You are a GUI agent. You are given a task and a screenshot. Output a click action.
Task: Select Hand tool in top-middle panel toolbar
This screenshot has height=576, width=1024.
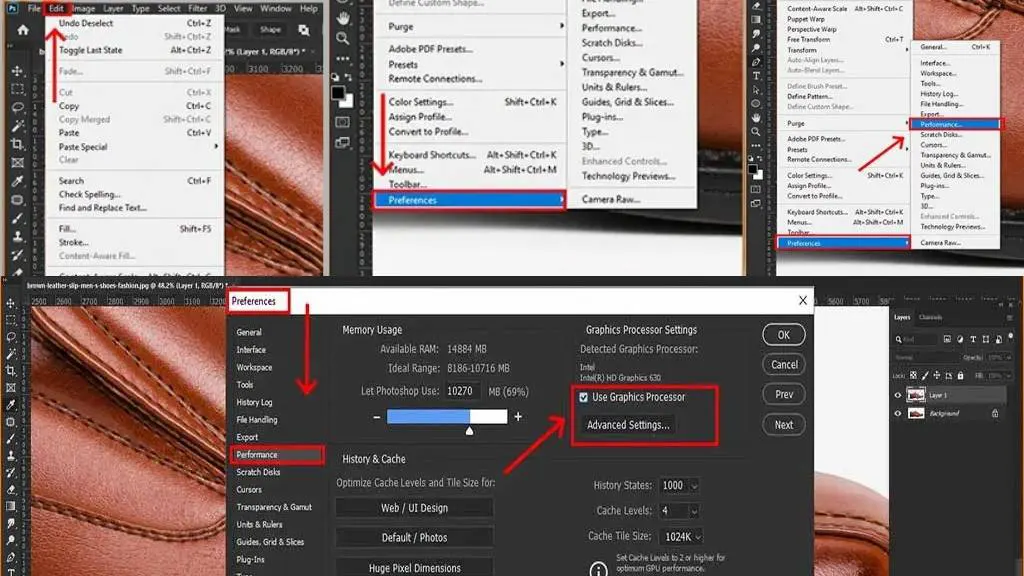point(343,18)
